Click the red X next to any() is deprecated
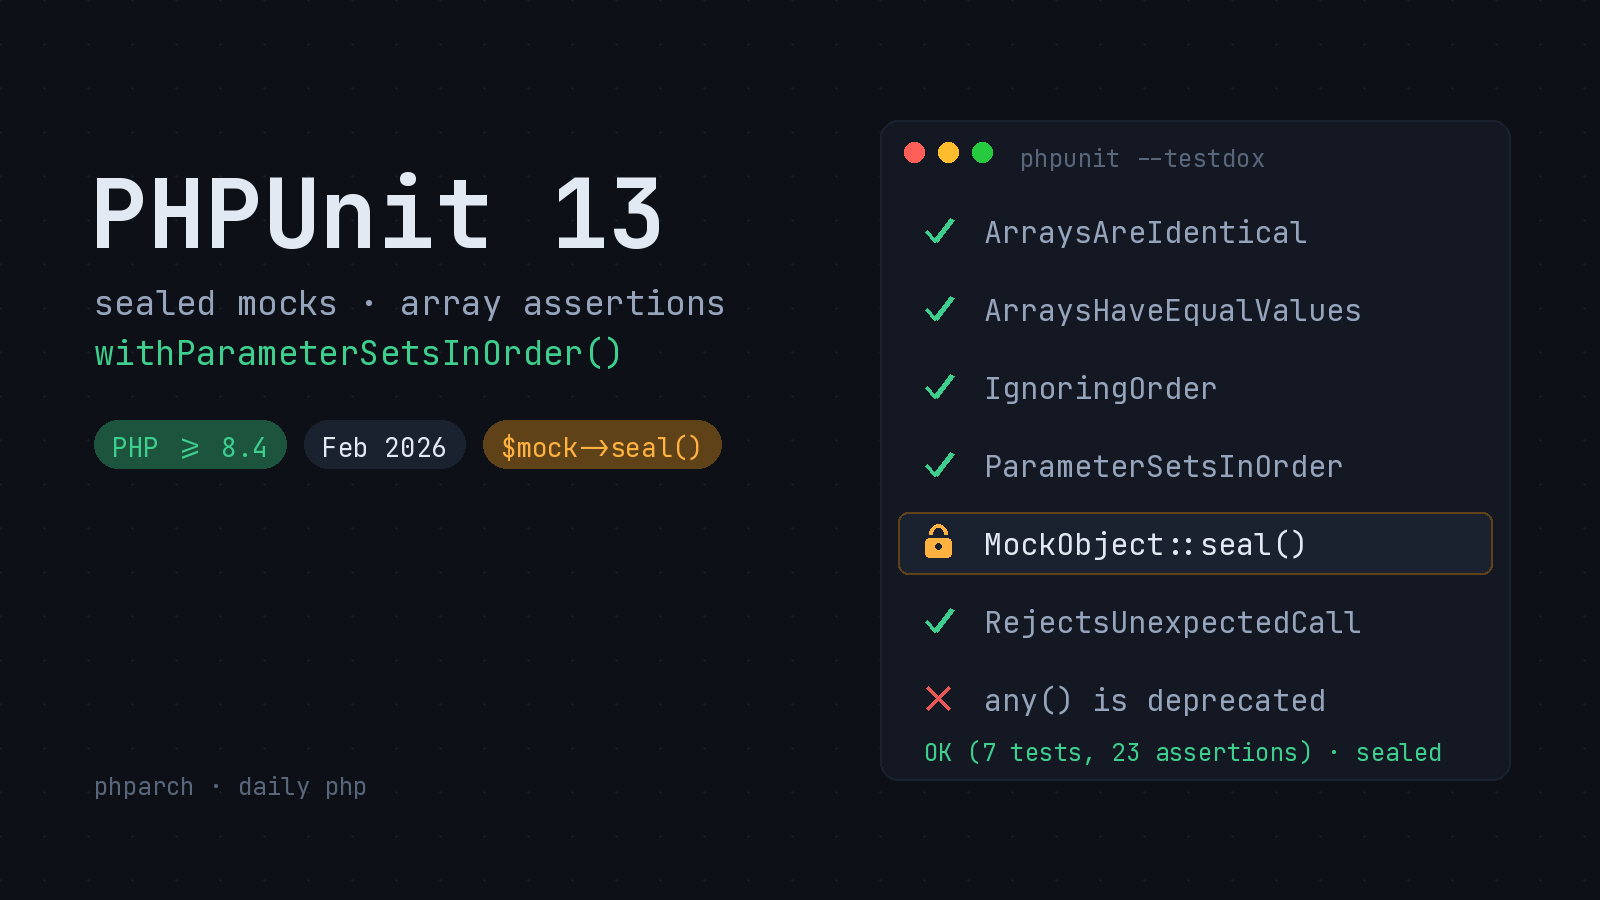Image resolution: width=1600 pixels, height=900 pixels. (938, 699)
